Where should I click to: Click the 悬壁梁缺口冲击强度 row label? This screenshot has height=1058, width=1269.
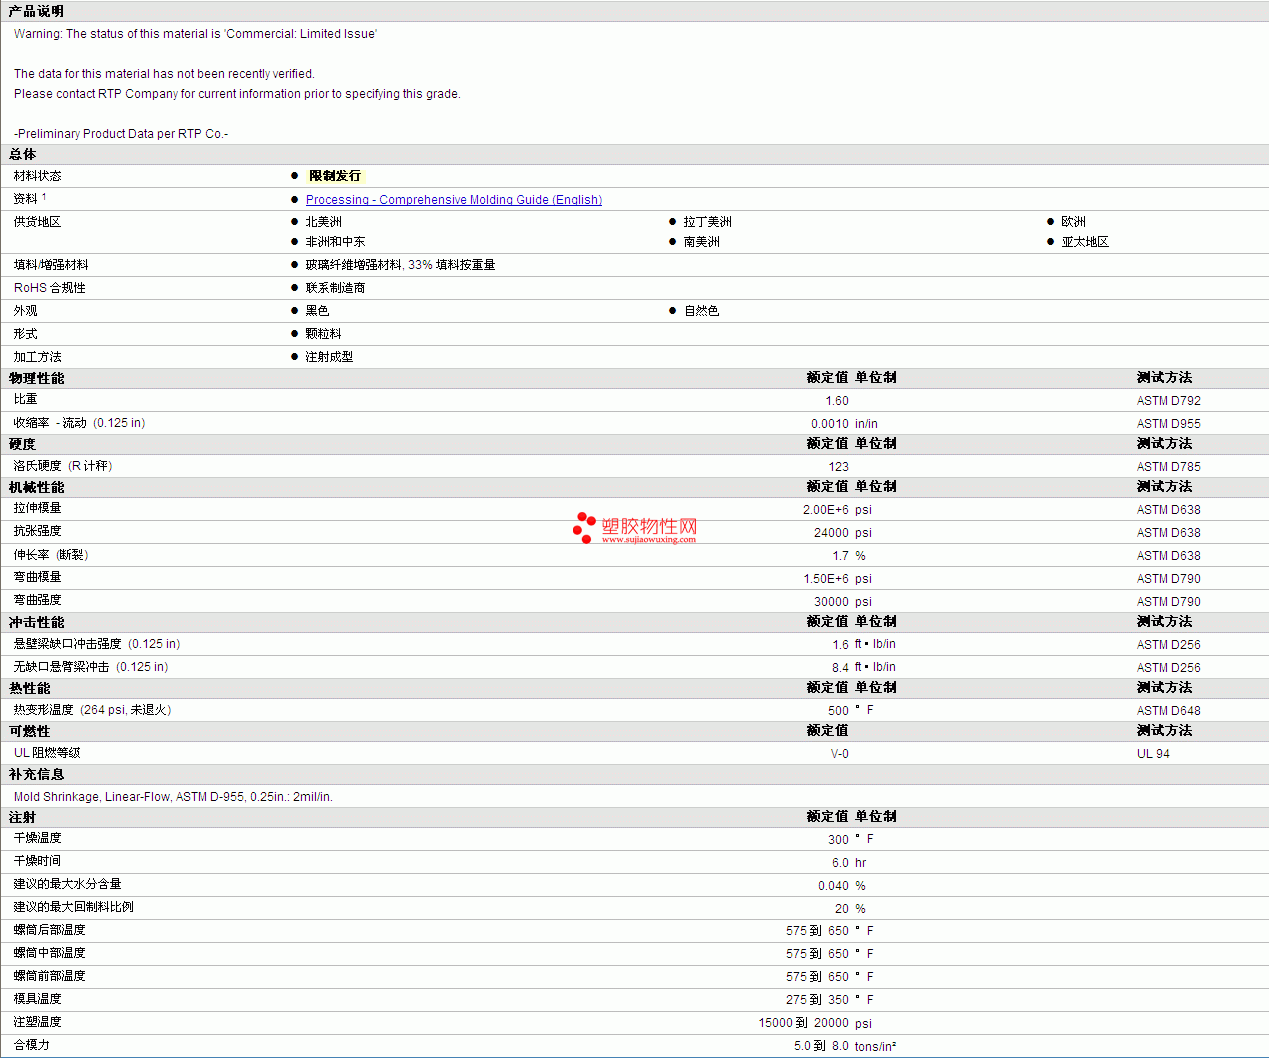[97, 644]
